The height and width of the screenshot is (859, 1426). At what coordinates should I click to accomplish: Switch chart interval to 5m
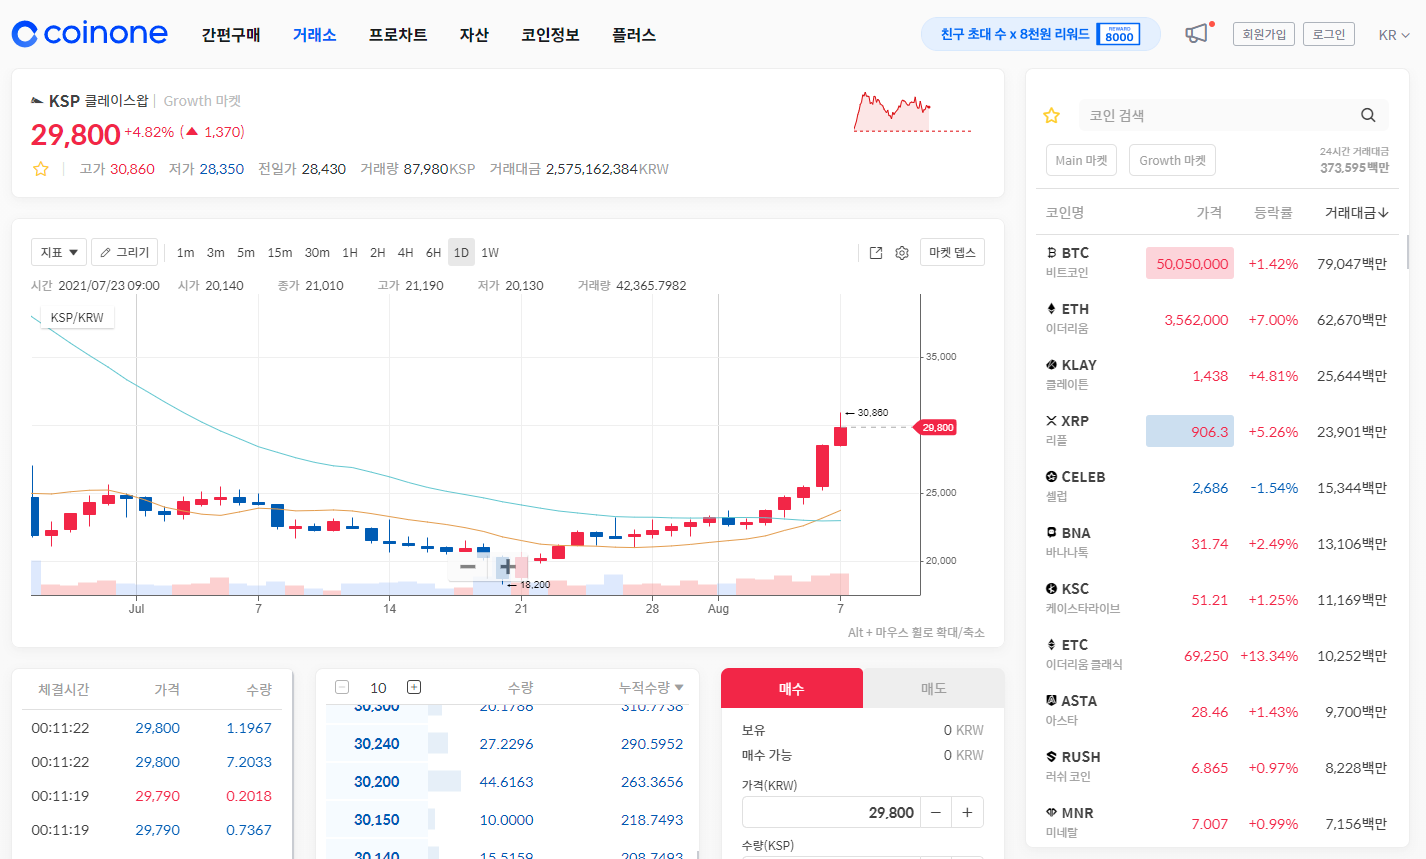click(246, 253)
